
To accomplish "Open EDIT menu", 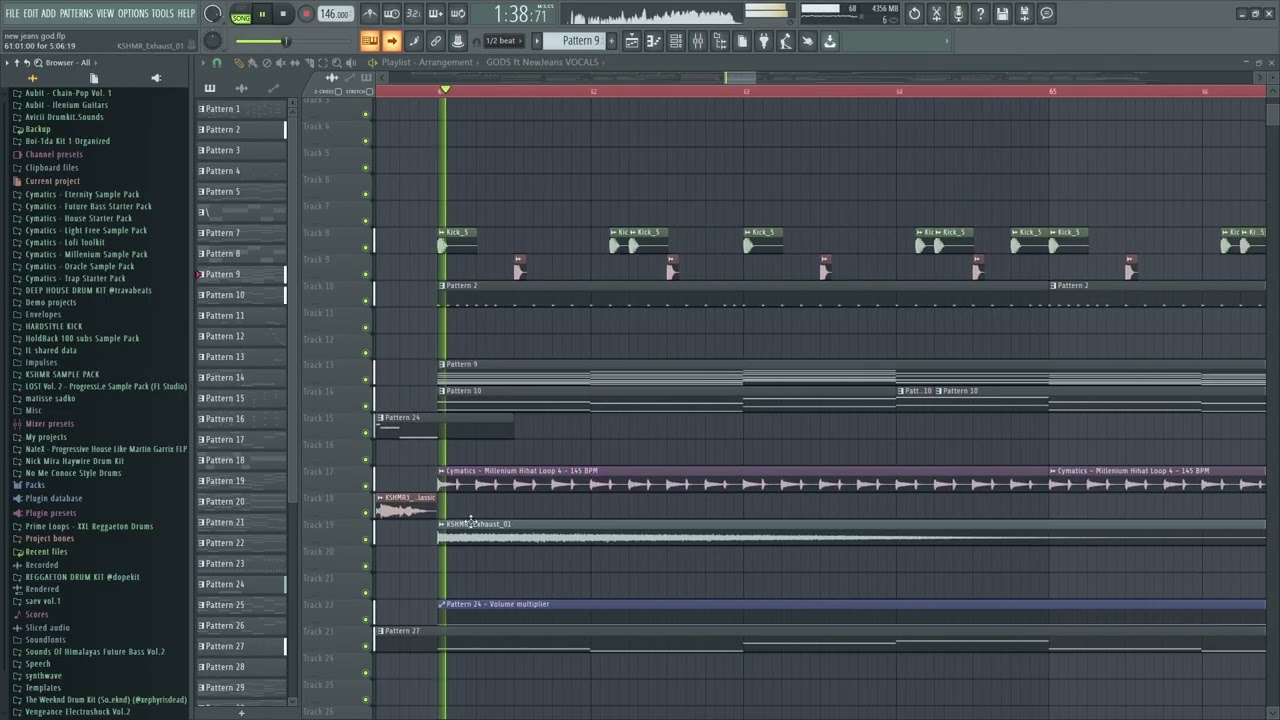I will tap(31, 14).
